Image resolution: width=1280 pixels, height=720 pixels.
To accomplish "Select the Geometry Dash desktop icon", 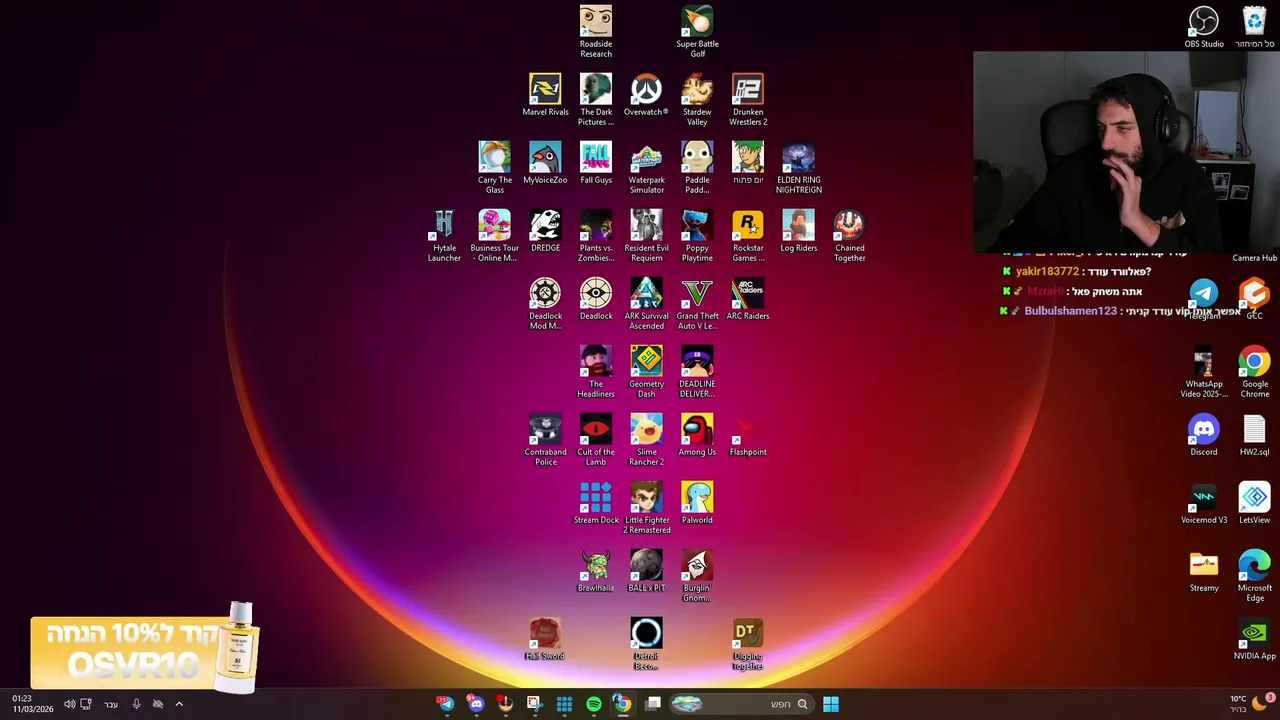I will pos(646,371).
